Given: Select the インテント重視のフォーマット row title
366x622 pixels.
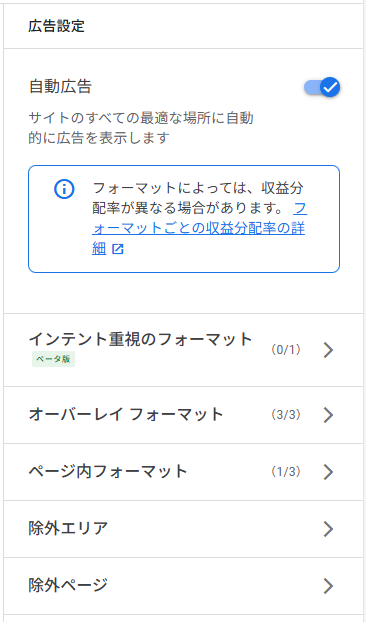Looking at the screenshot, I should tap(140, 339).
